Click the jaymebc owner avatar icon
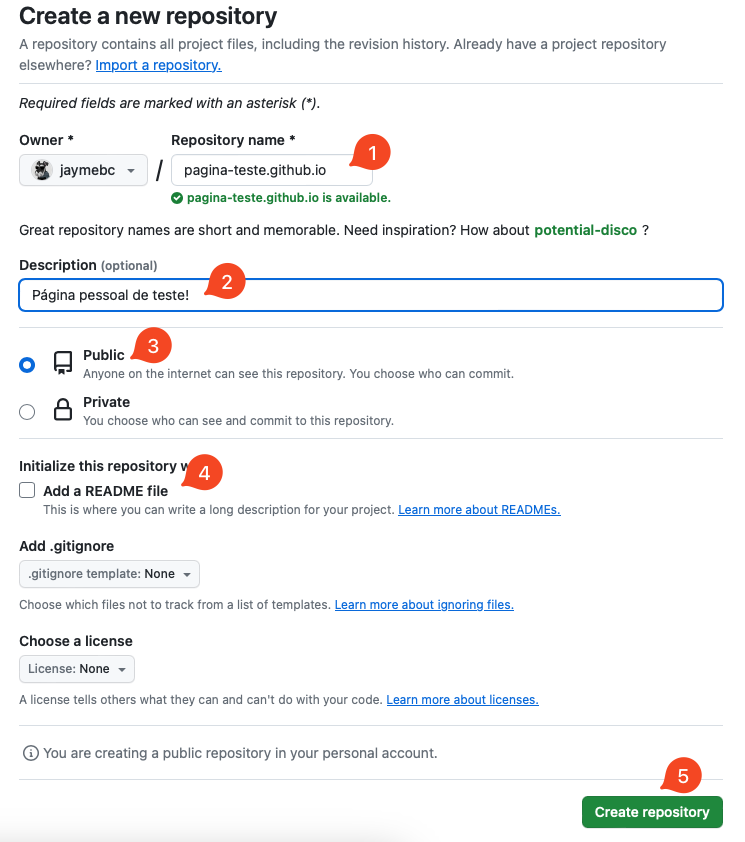Screen dimensions: 745x842 tap(41, 170)
